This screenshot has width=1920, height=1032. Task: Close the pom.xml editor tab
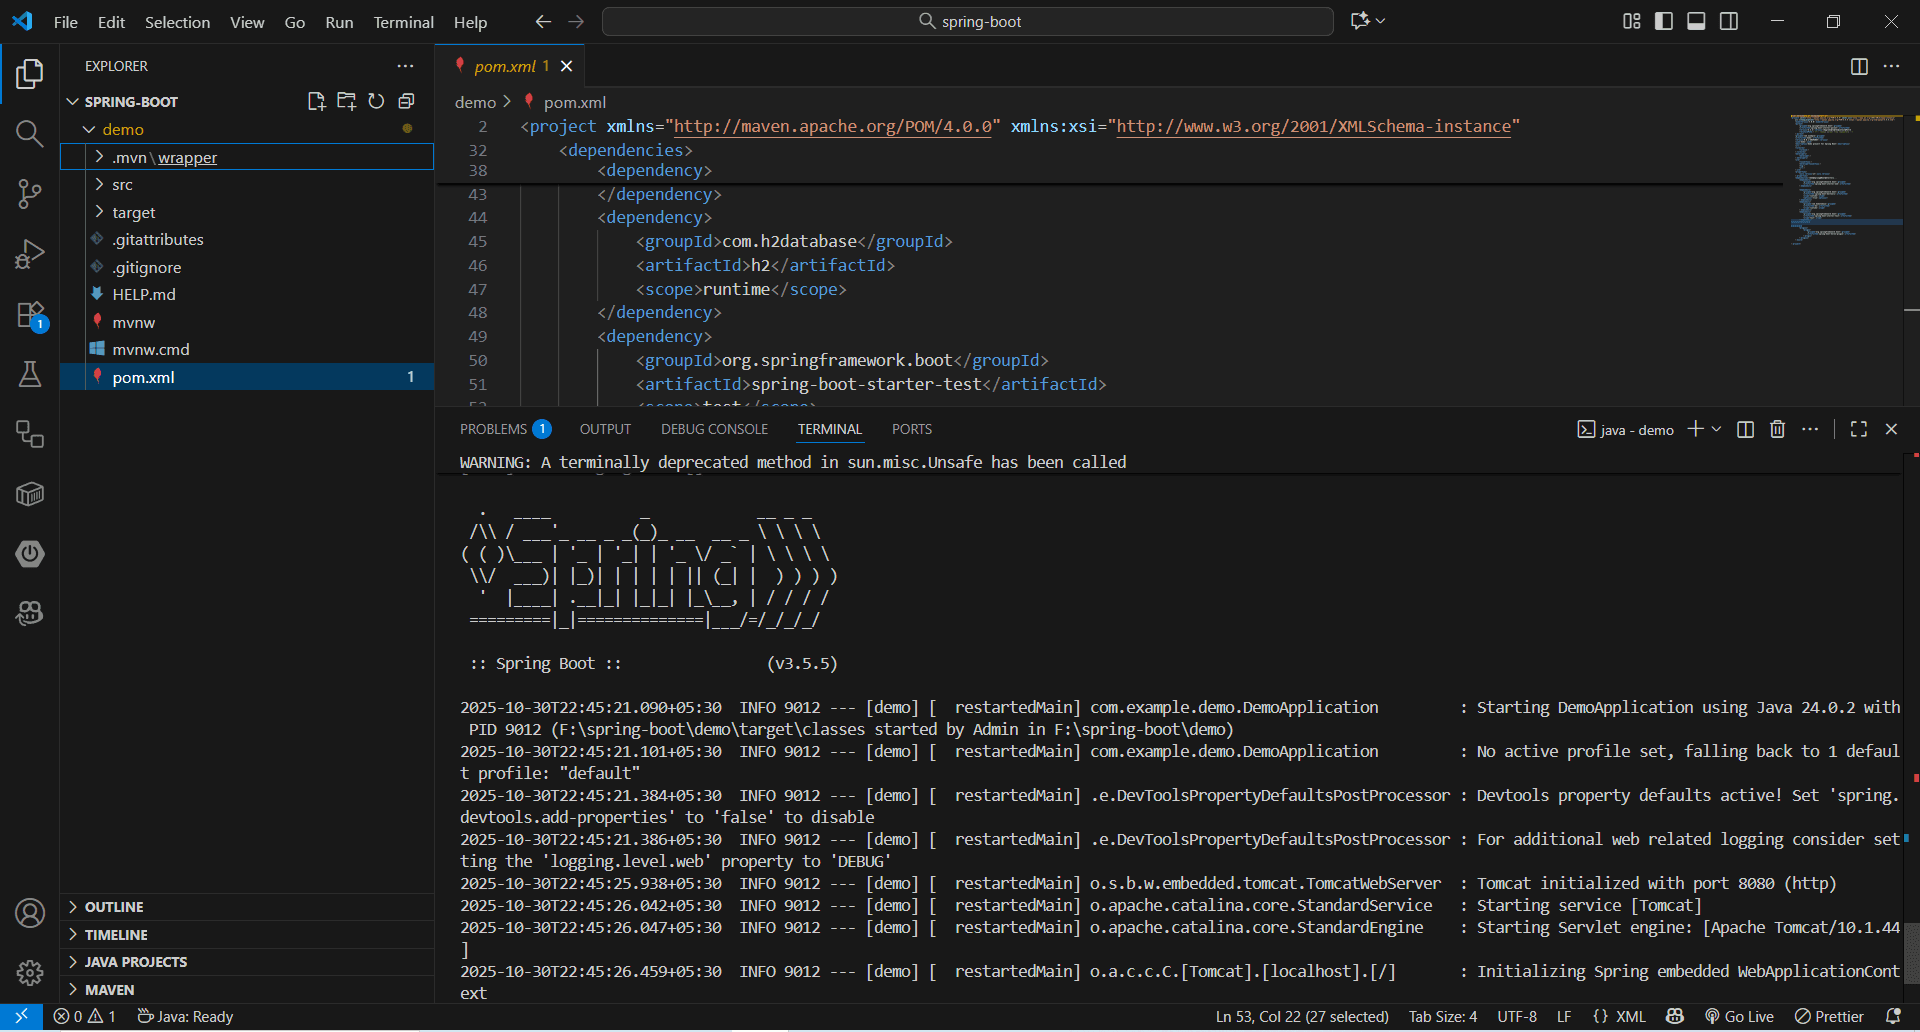567,66
